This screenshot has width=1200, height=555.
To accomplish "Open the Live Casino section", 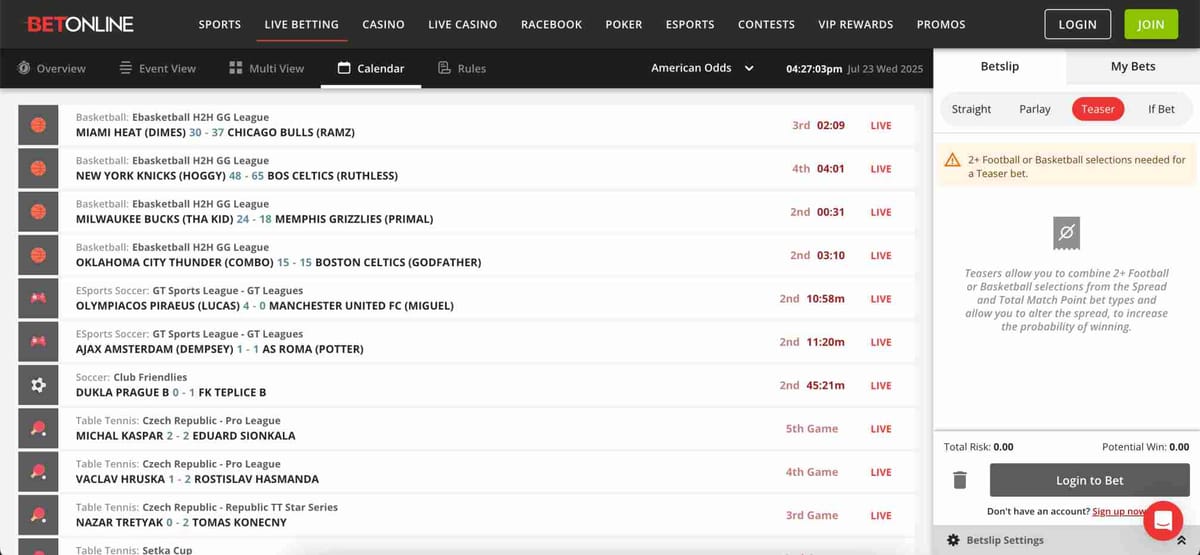I will coord(462,24).
